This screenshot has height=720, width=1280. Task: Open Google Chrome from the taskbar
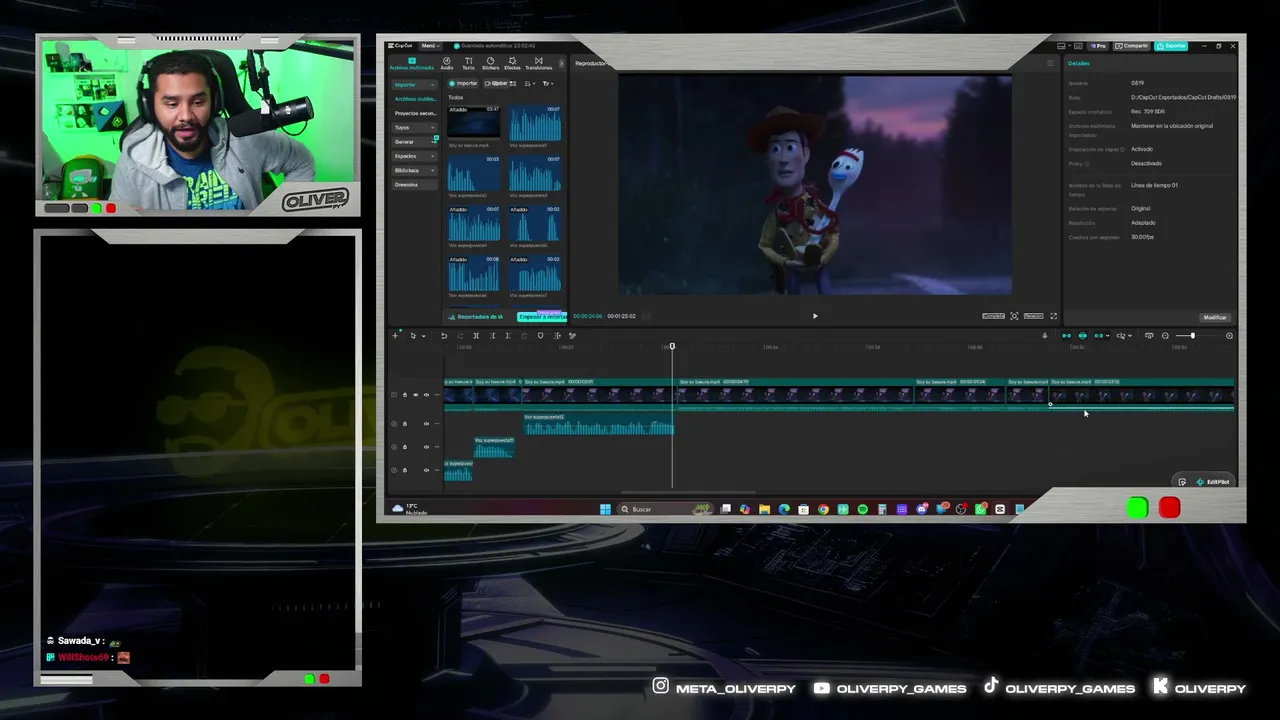823,509
